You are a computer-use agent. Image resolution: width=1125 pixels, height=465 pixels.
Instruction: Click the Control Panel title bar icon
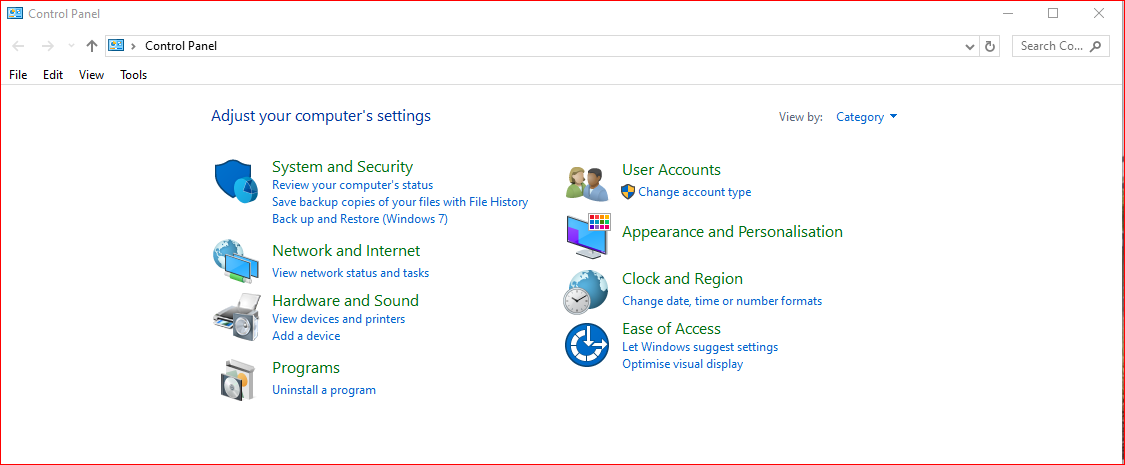(14, 13)
